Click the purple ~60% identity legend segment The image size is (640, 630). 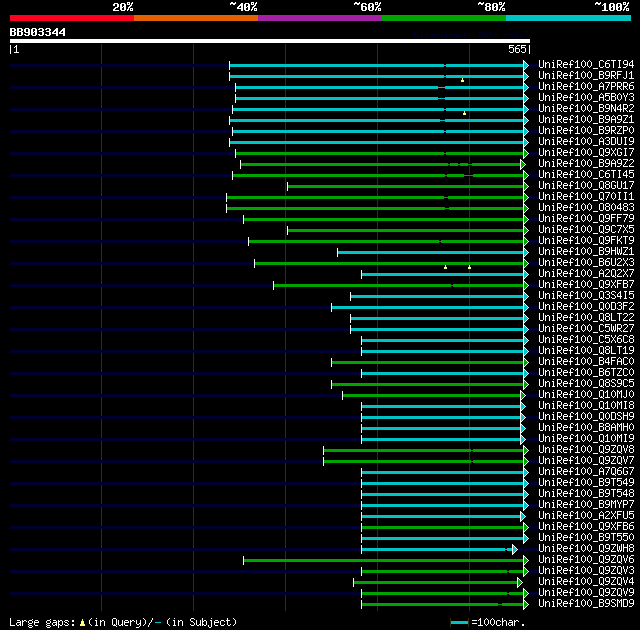pyautogui.click(x=320, y=18)
